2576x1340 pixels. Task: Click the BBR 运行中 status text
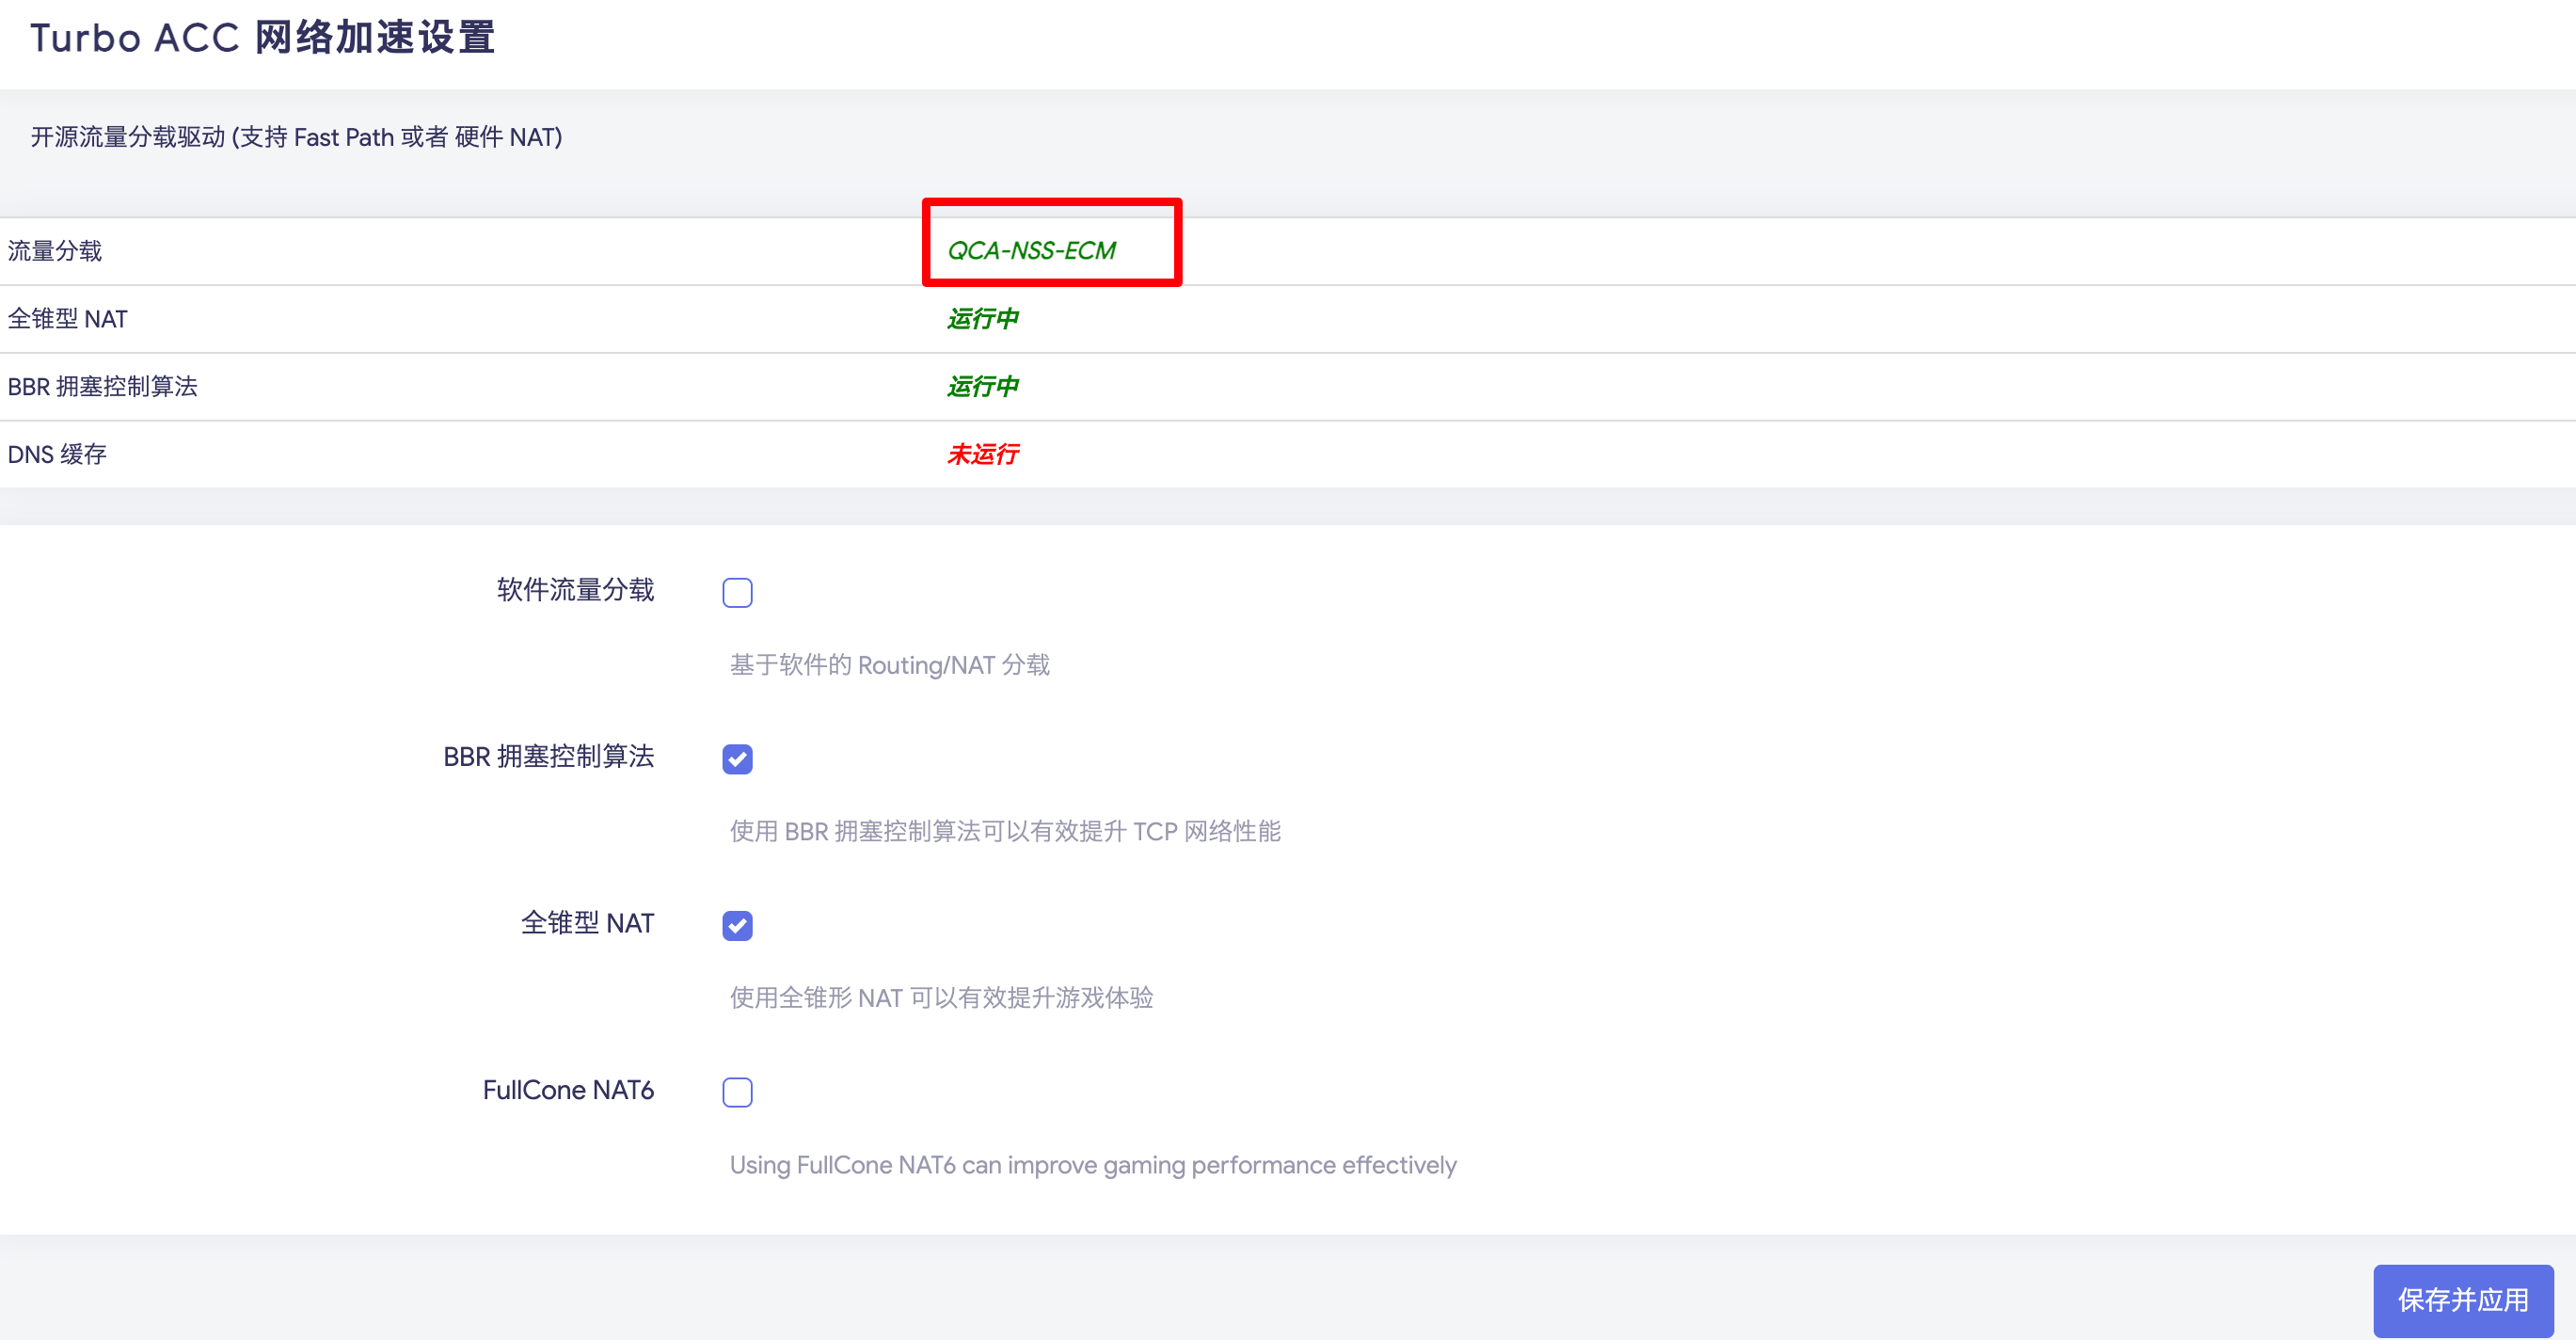pos(982,386)
